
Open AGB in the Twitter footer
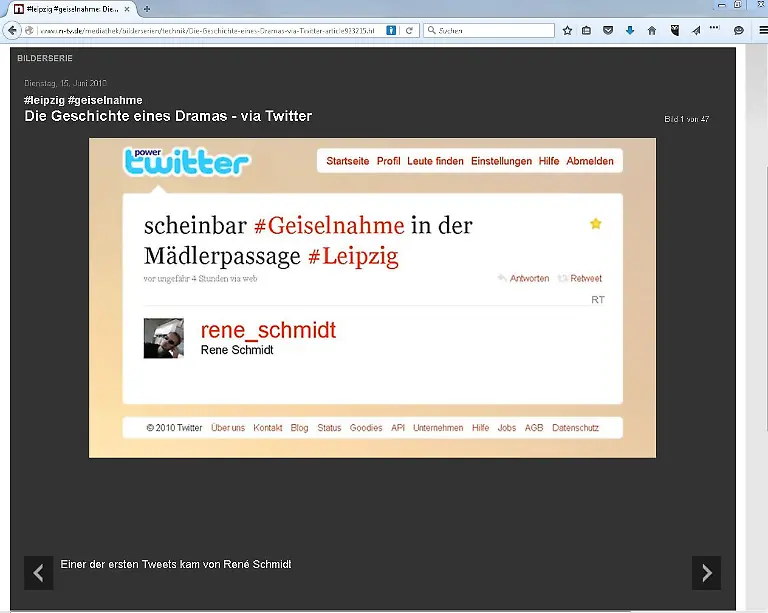(534, 427)
